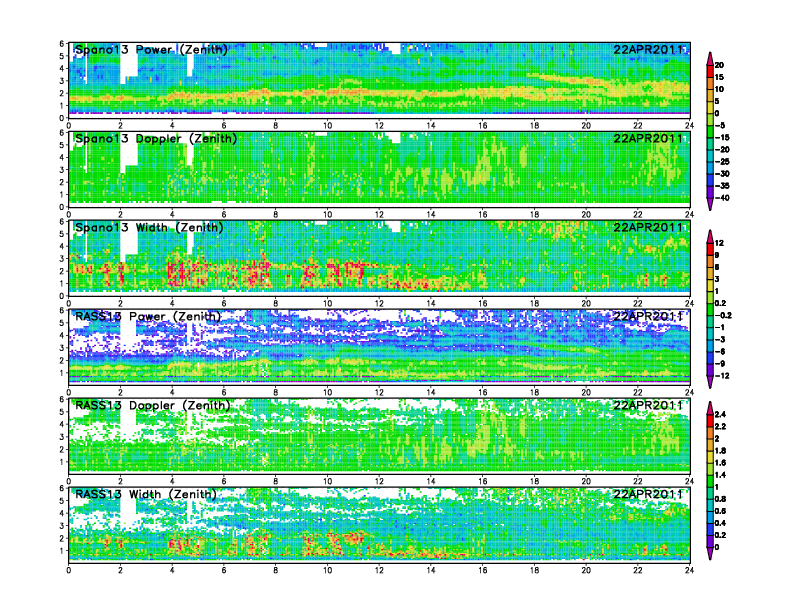Click the red segment of the bottom colorbar
Viewport: 792px width, 612px height.
pos(710,420)
